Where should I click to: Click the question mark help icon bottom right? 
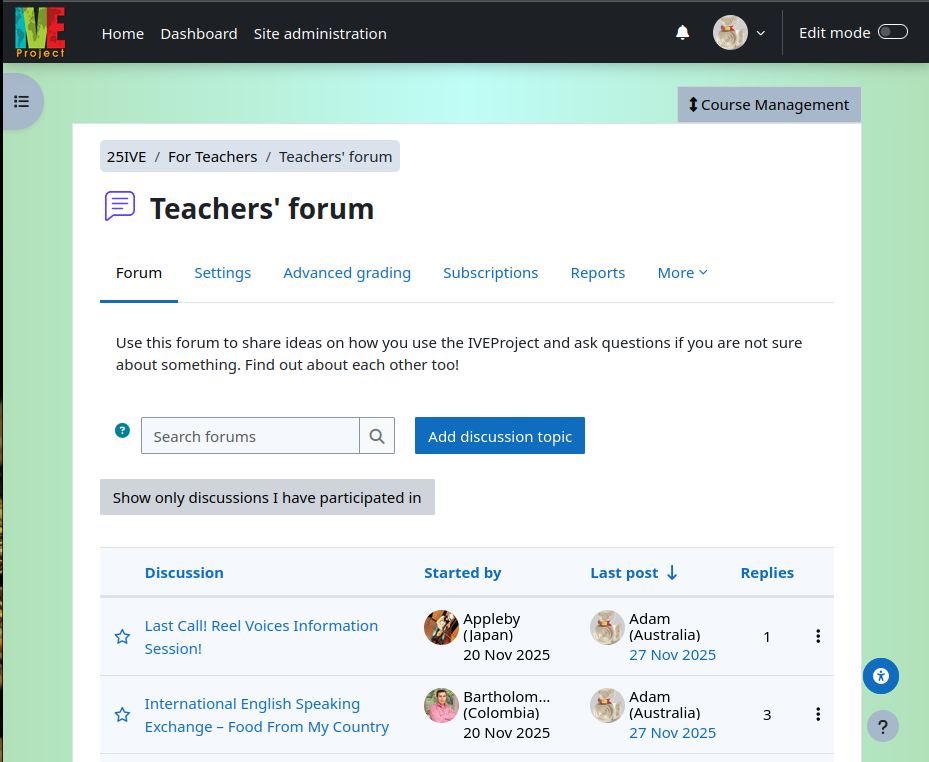coord(882,726)
